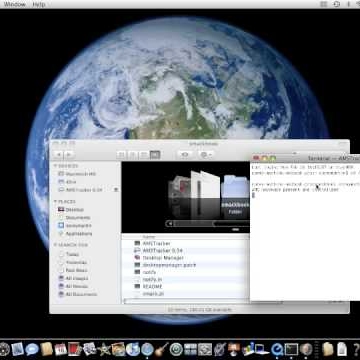Select the All Images saved search
Viewport: 360px width, 360px height.
[73, 278]
